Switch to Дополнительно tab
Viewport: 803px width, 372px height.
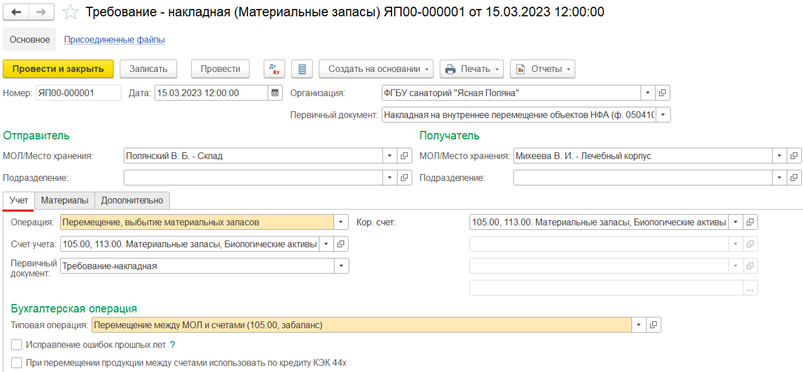[x=132, y=200]
